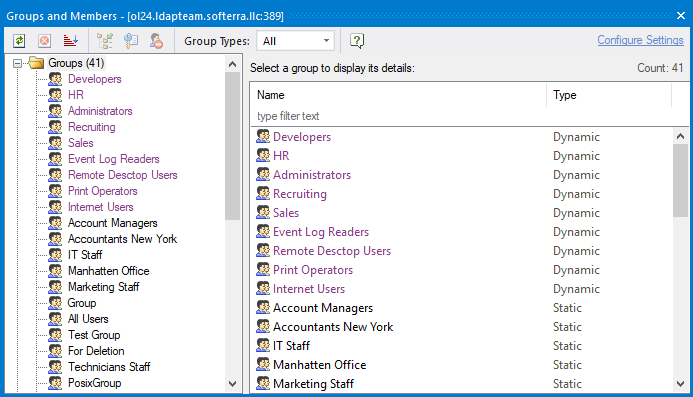693x397 pixels.
Task: Select the Account Managers list row
Action: pyautogui.click(x=463, y=308)
